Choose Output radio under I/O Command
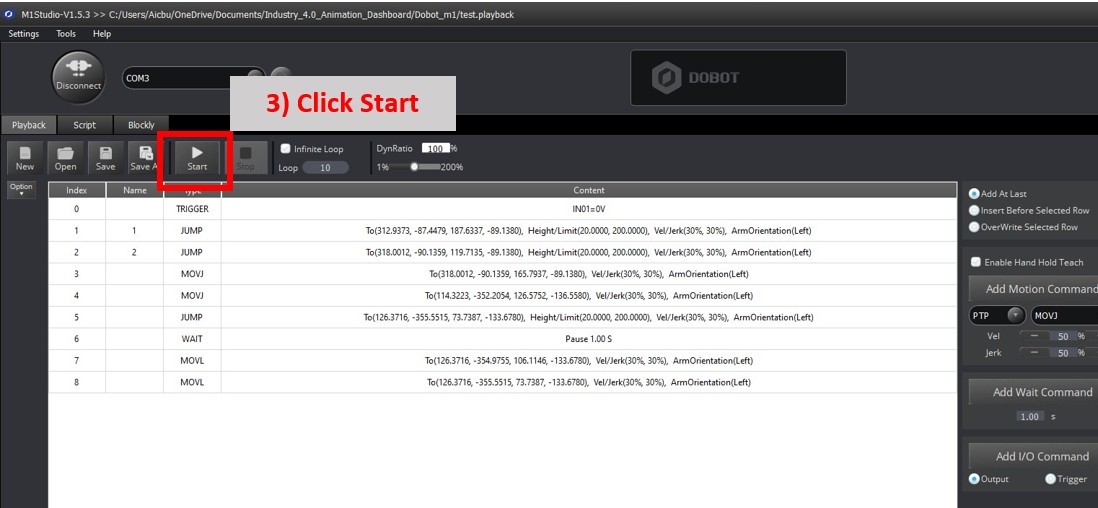This screenshot has height=508, width=1098. [973, 479]
